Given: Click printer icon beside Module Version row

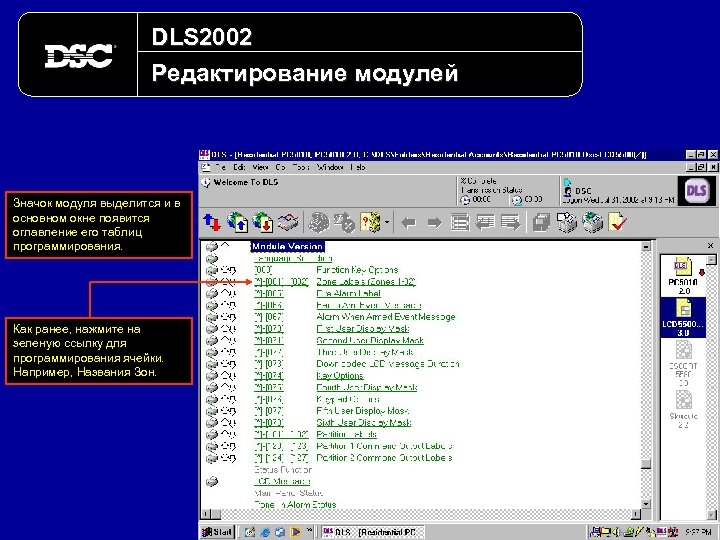Looking at the screenshot, I should (x=212, y=247).
